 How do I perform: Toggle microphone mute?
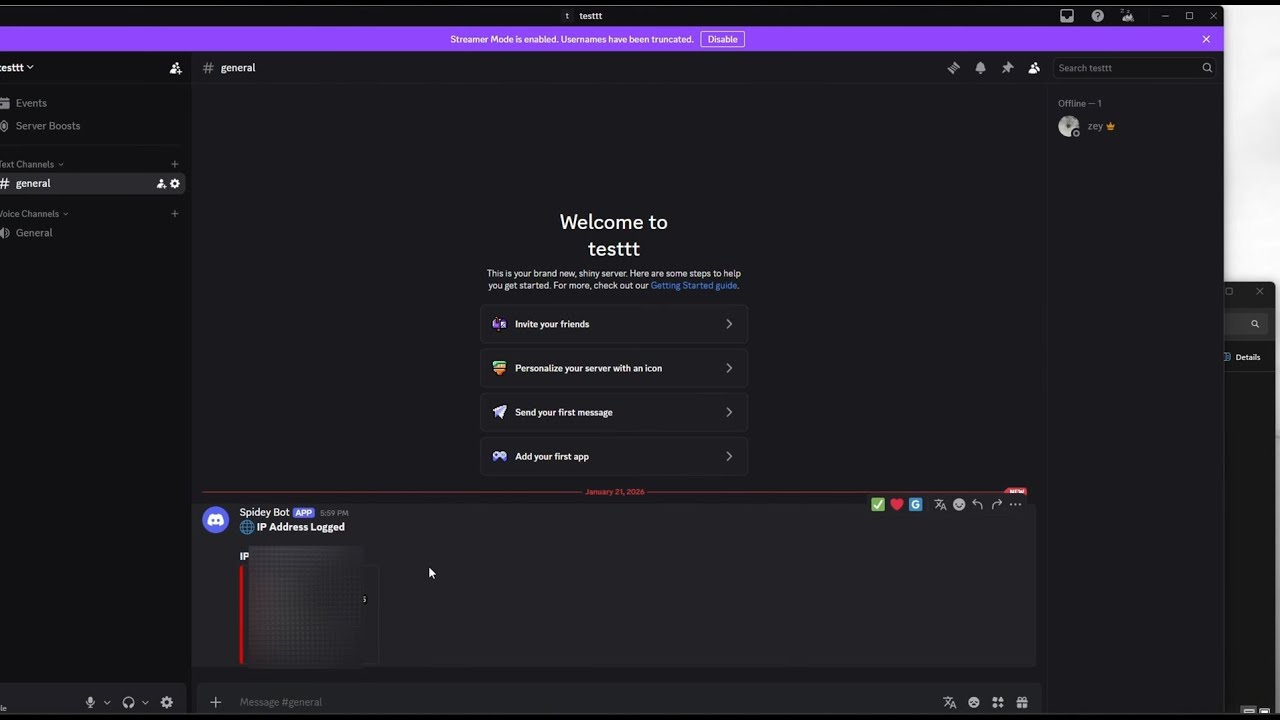click(90, 703)
